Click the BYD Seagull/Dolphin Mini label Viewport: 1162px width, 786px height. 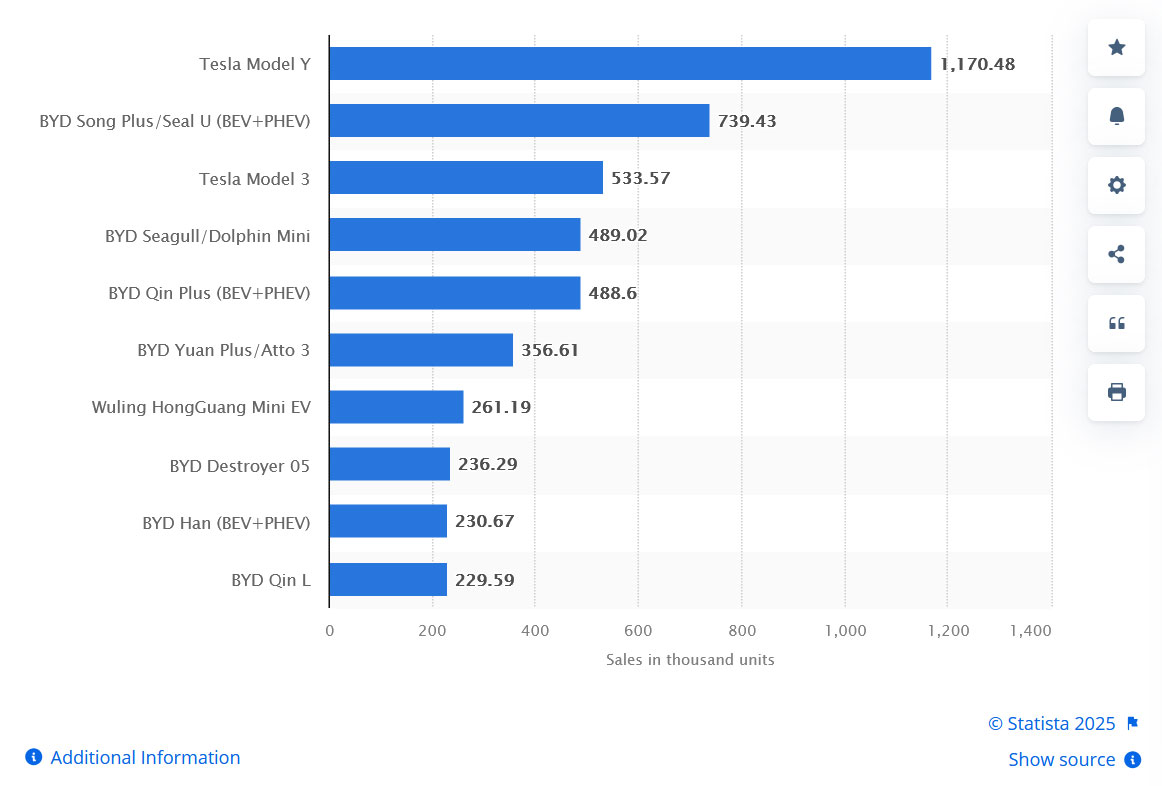[208, 236]
